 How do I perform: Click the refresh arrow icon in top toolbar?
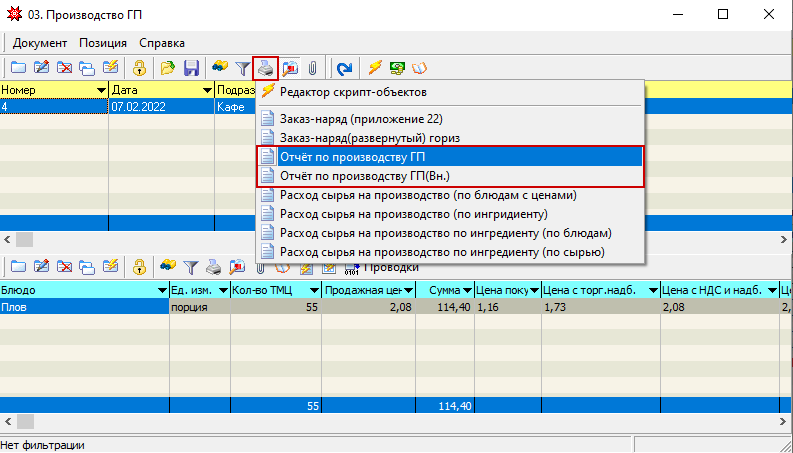pyautogui.click(x=344, y=68)
